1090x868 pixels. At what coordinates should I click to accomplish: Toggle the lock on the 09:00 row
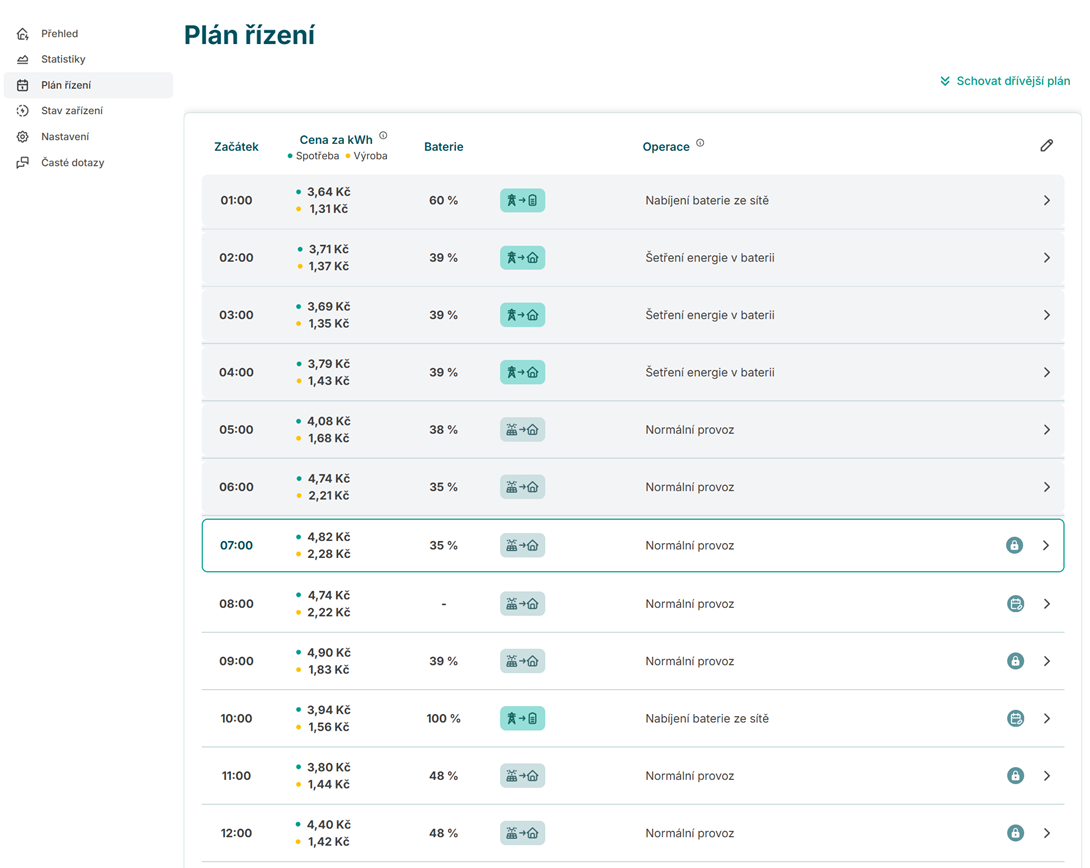pos(1015,661)
